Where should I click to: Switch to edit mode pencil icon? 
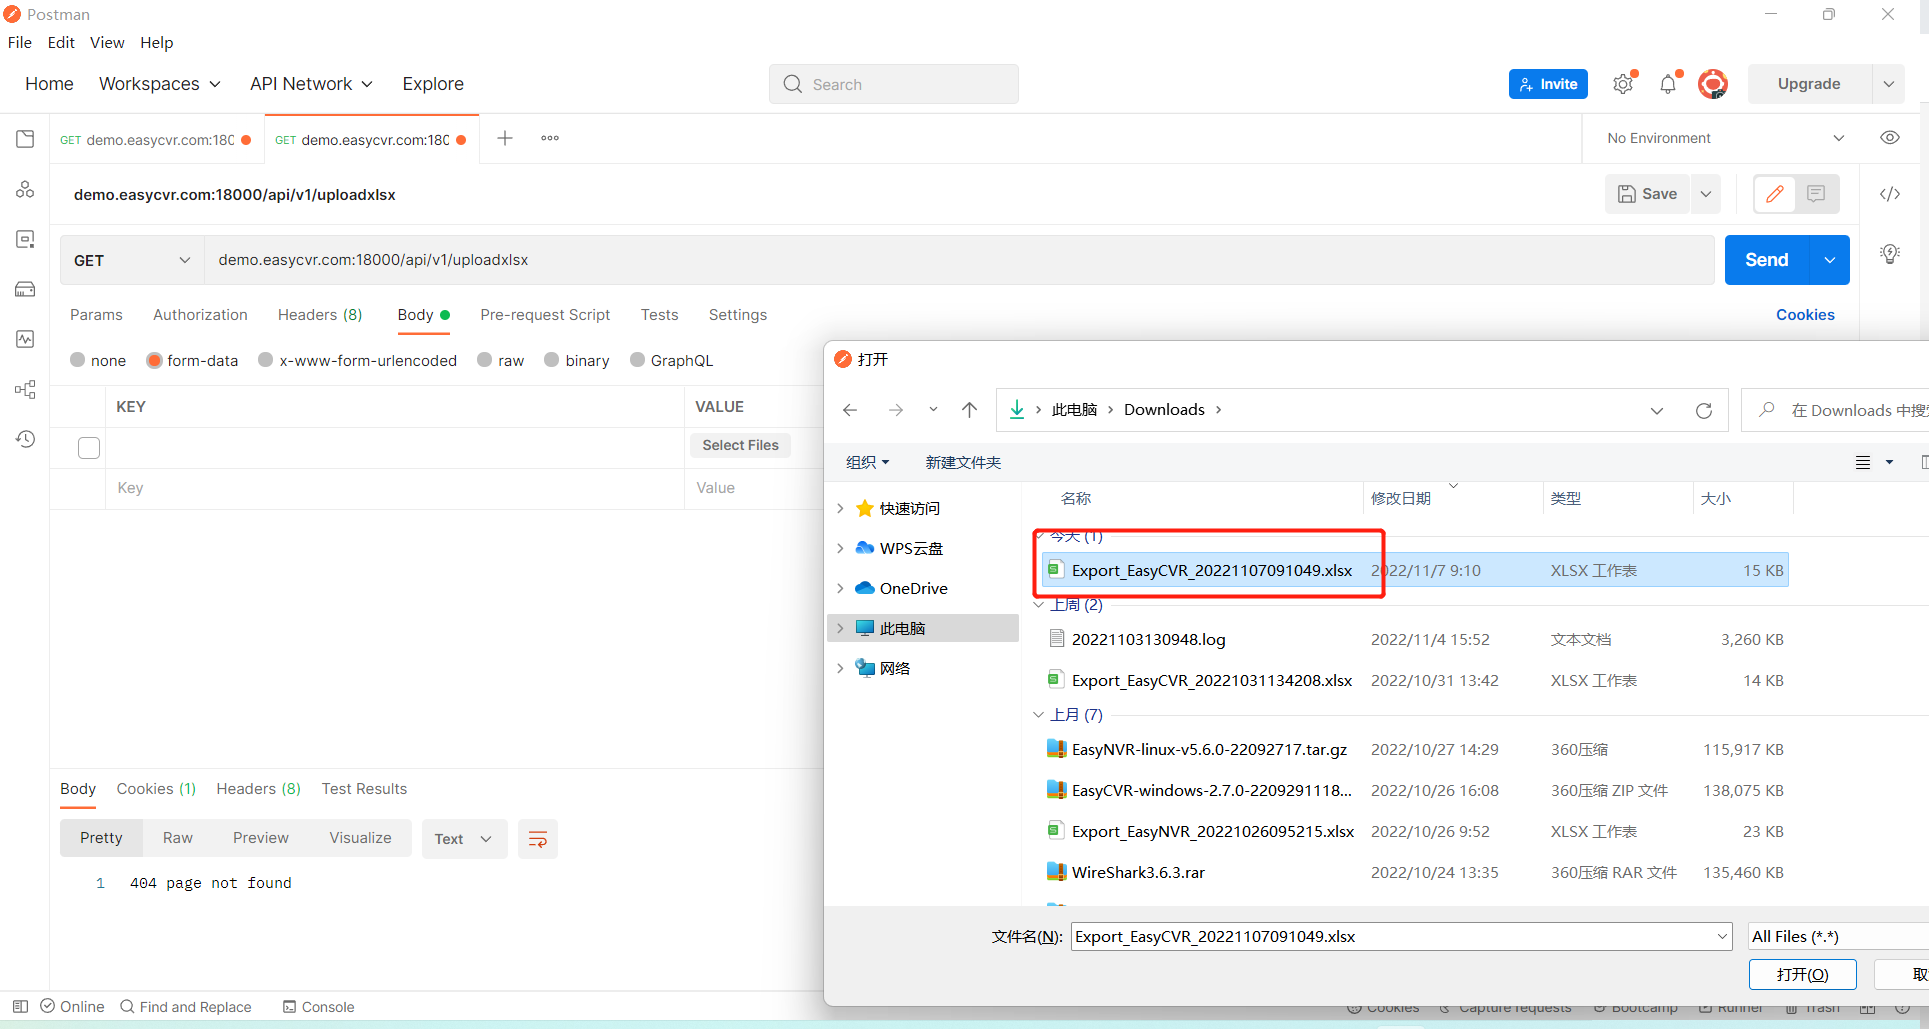(x=1775, y=194)
